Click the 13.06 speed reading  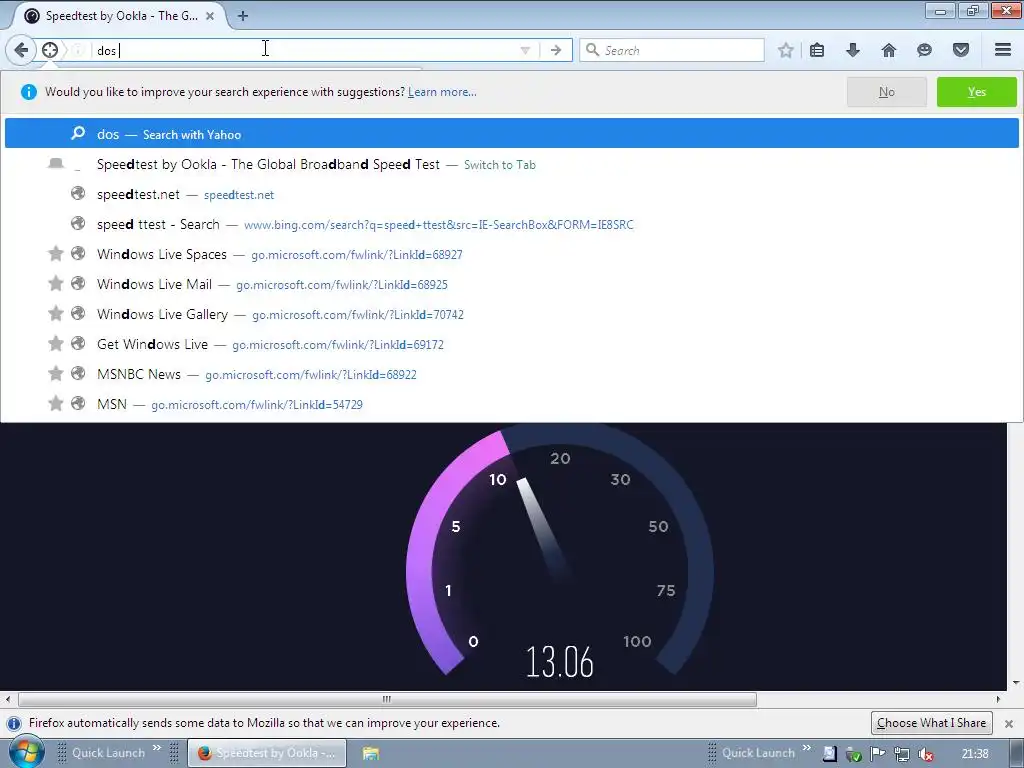tap(560, 662)
